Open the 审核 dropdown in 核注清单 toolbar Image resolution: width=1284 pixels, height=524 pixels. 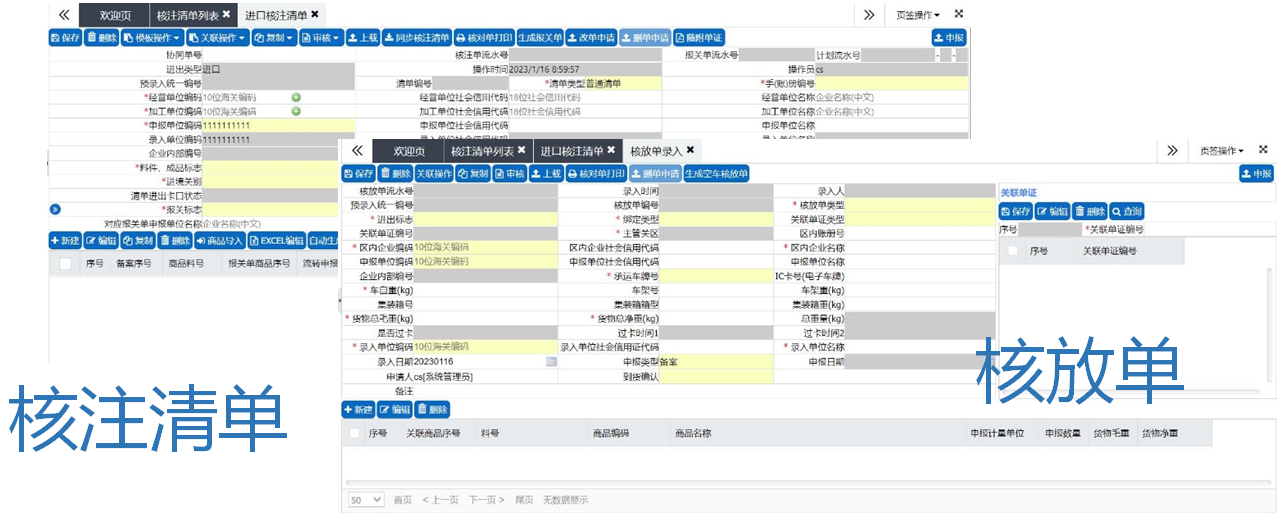321,38
